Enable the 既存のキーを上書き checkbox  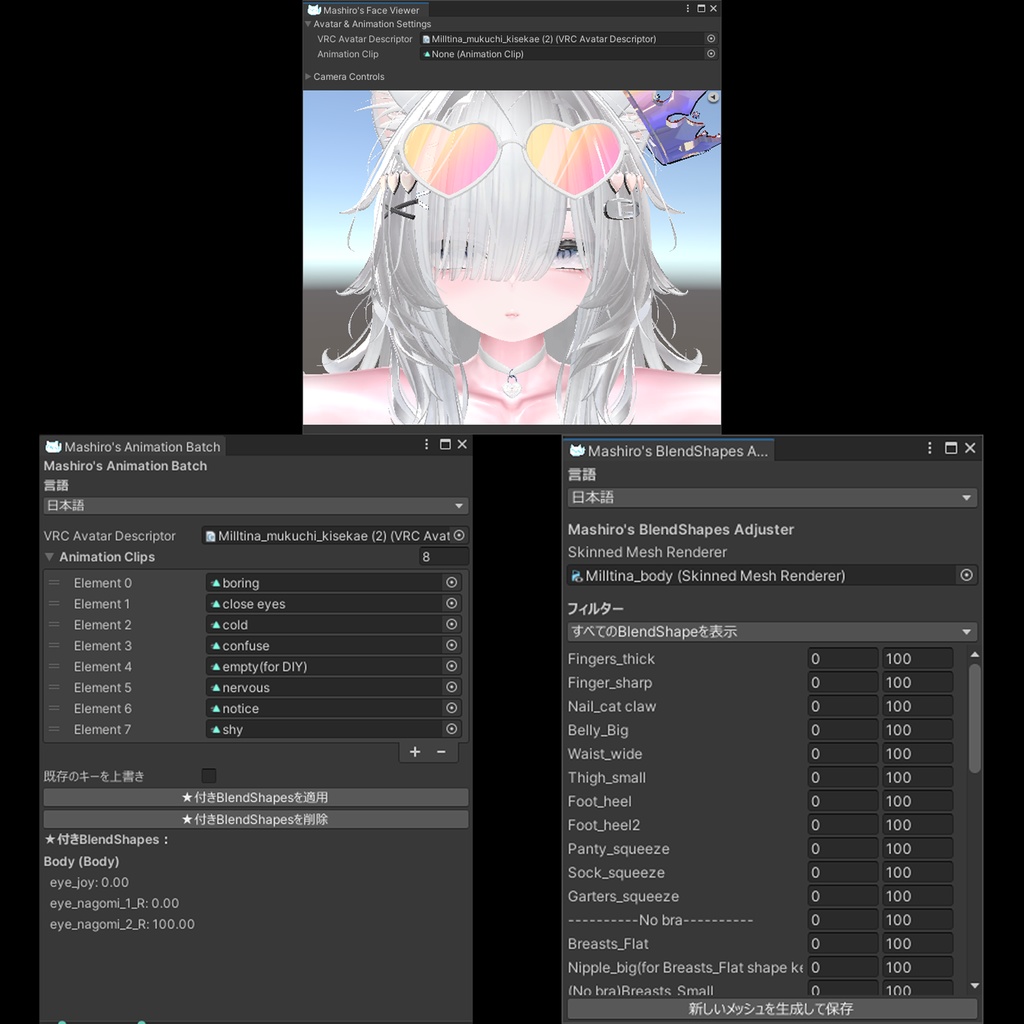click(208, 775)
